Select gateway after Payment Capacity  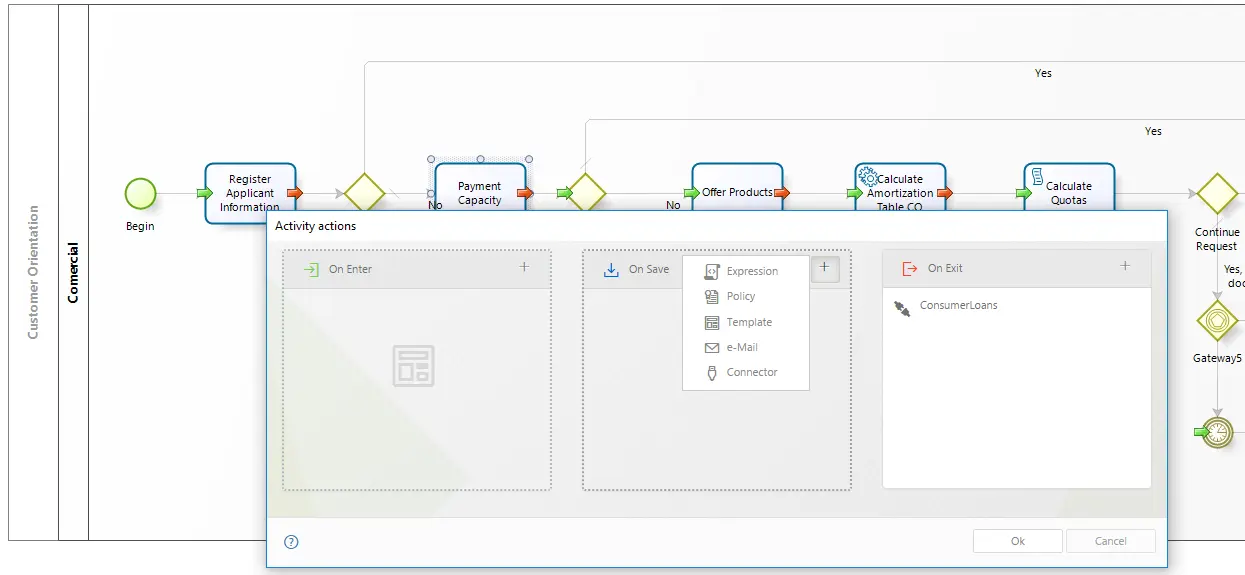[586, 193]
